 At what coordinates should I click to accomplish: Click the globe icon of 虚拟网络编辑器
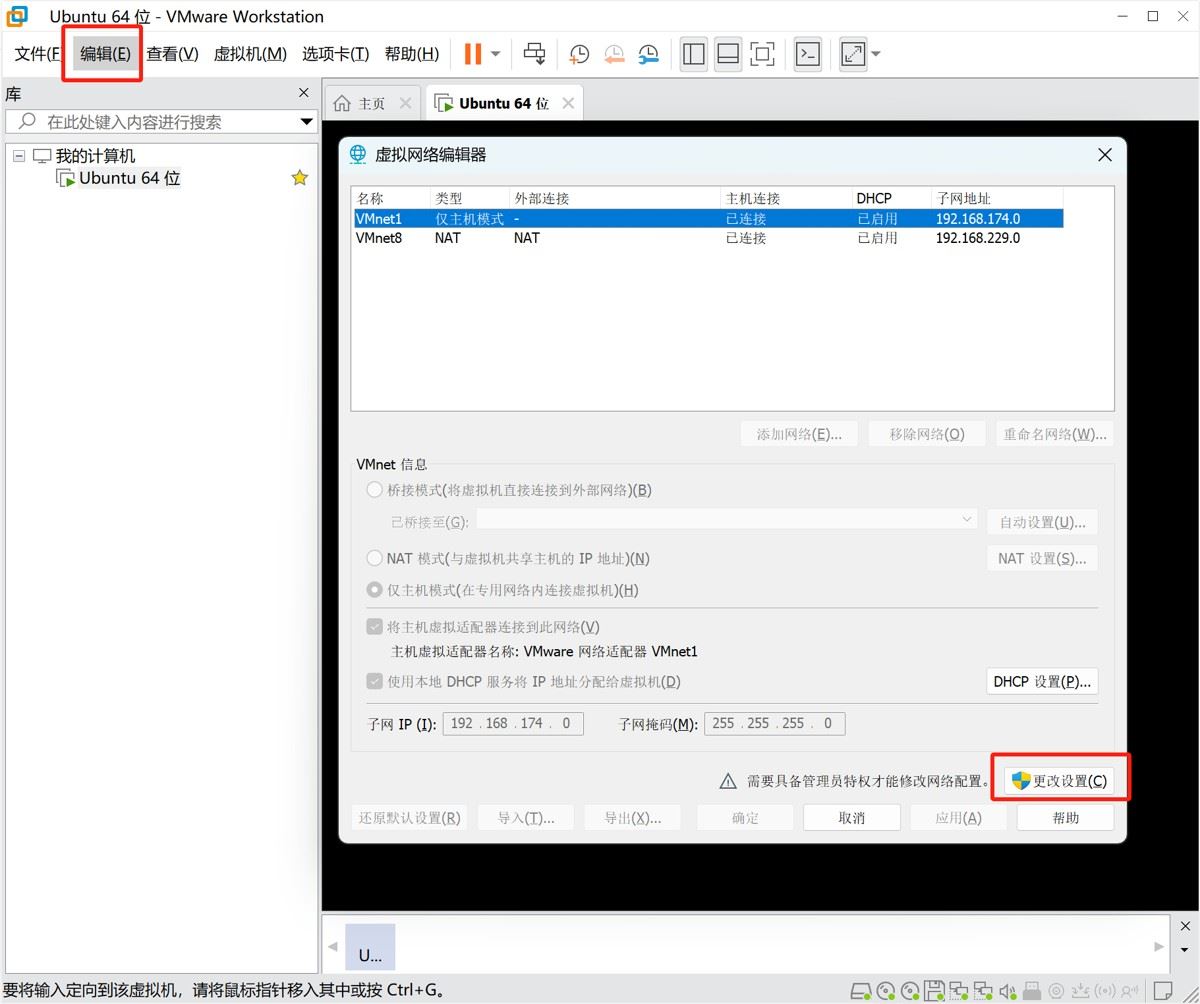coord(358,154)
